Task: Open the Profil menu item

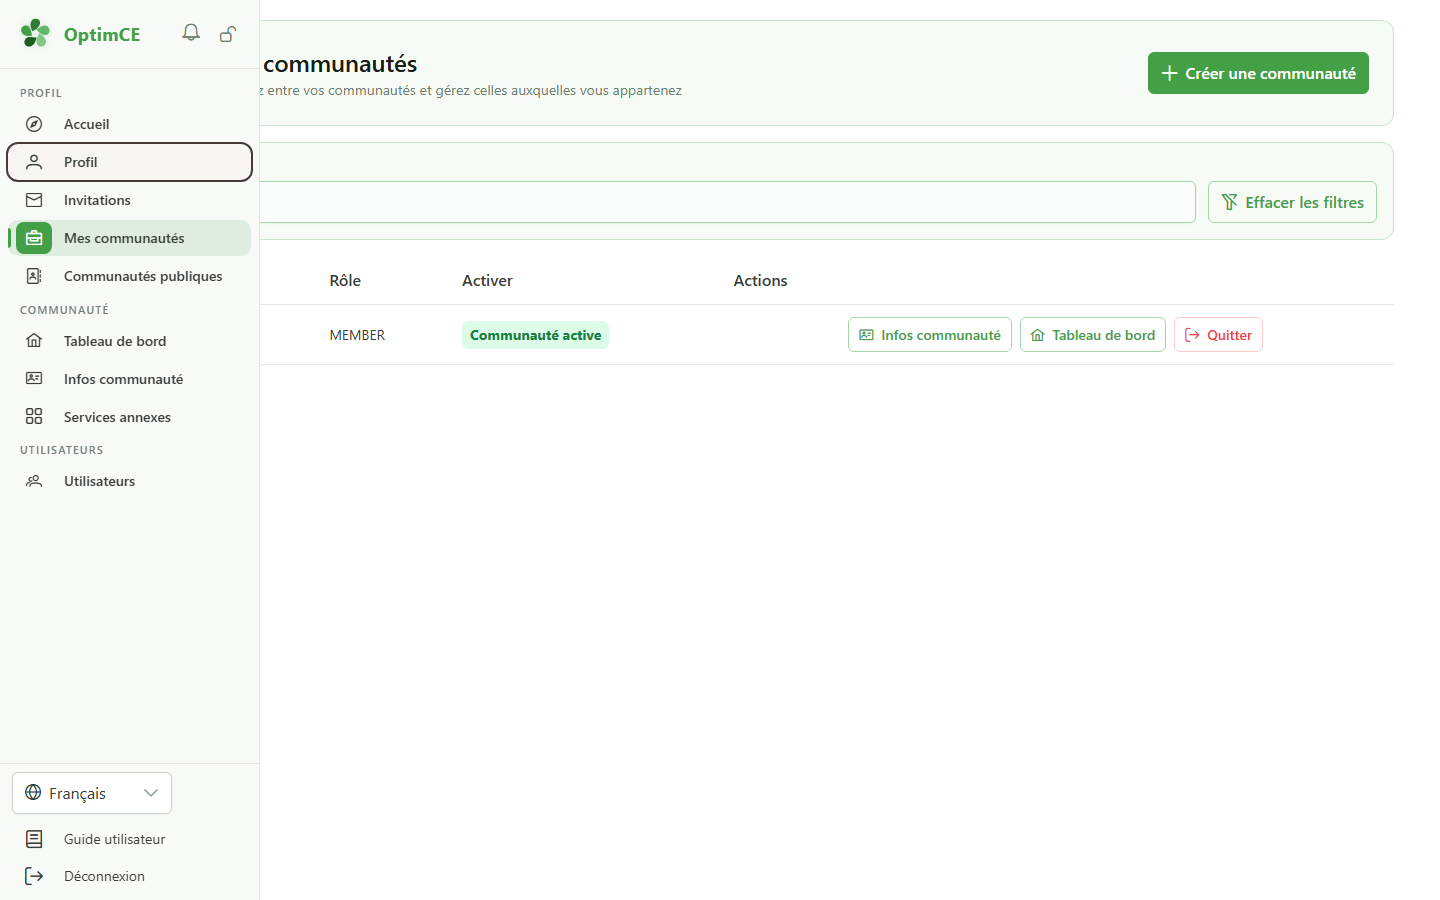Action: 129,162
